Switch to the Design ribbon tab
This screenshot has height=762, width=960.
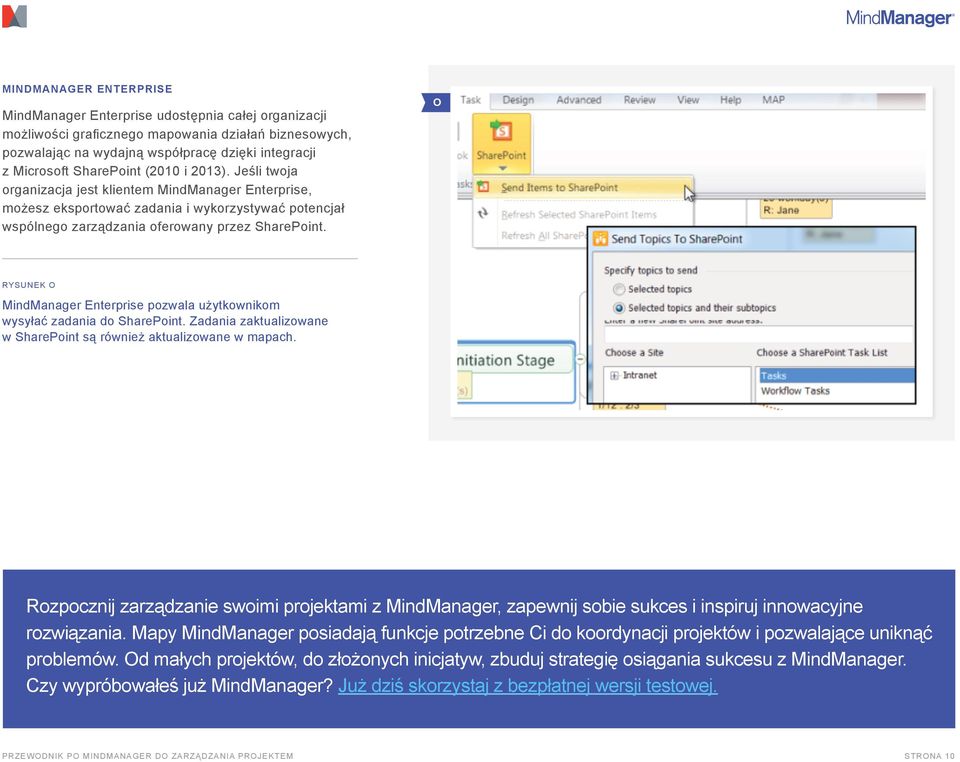[518, 100]
